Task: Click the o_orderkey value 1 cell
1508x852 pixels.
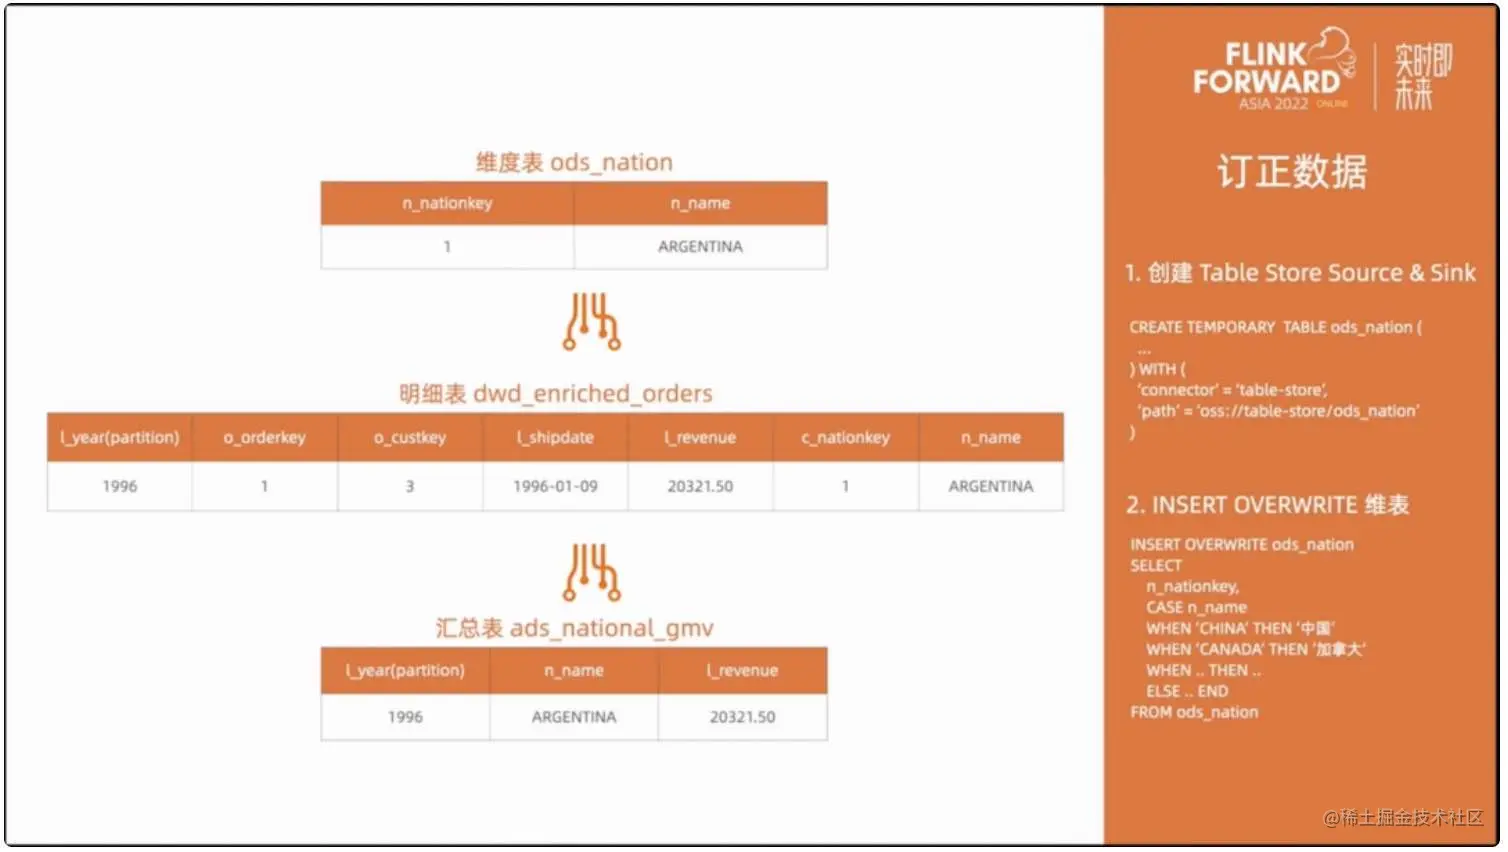Action: [265, 486]
